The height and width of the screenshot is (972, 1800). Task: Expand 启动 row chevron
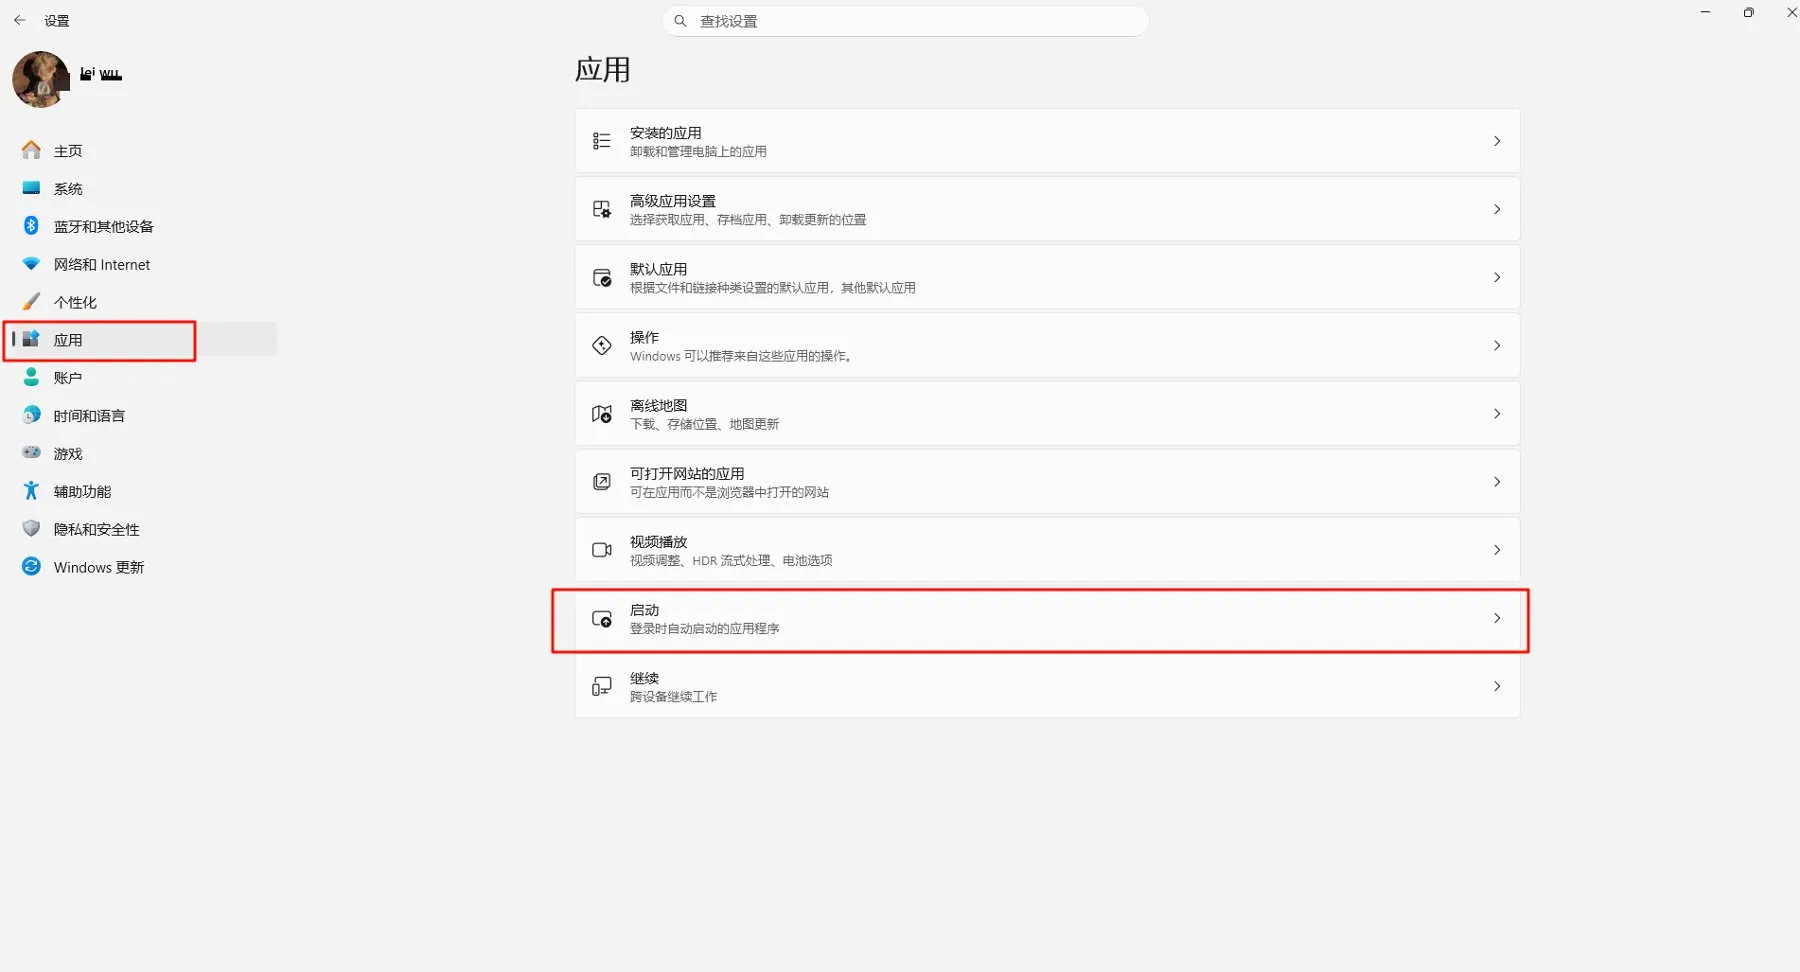(1497, 618)
